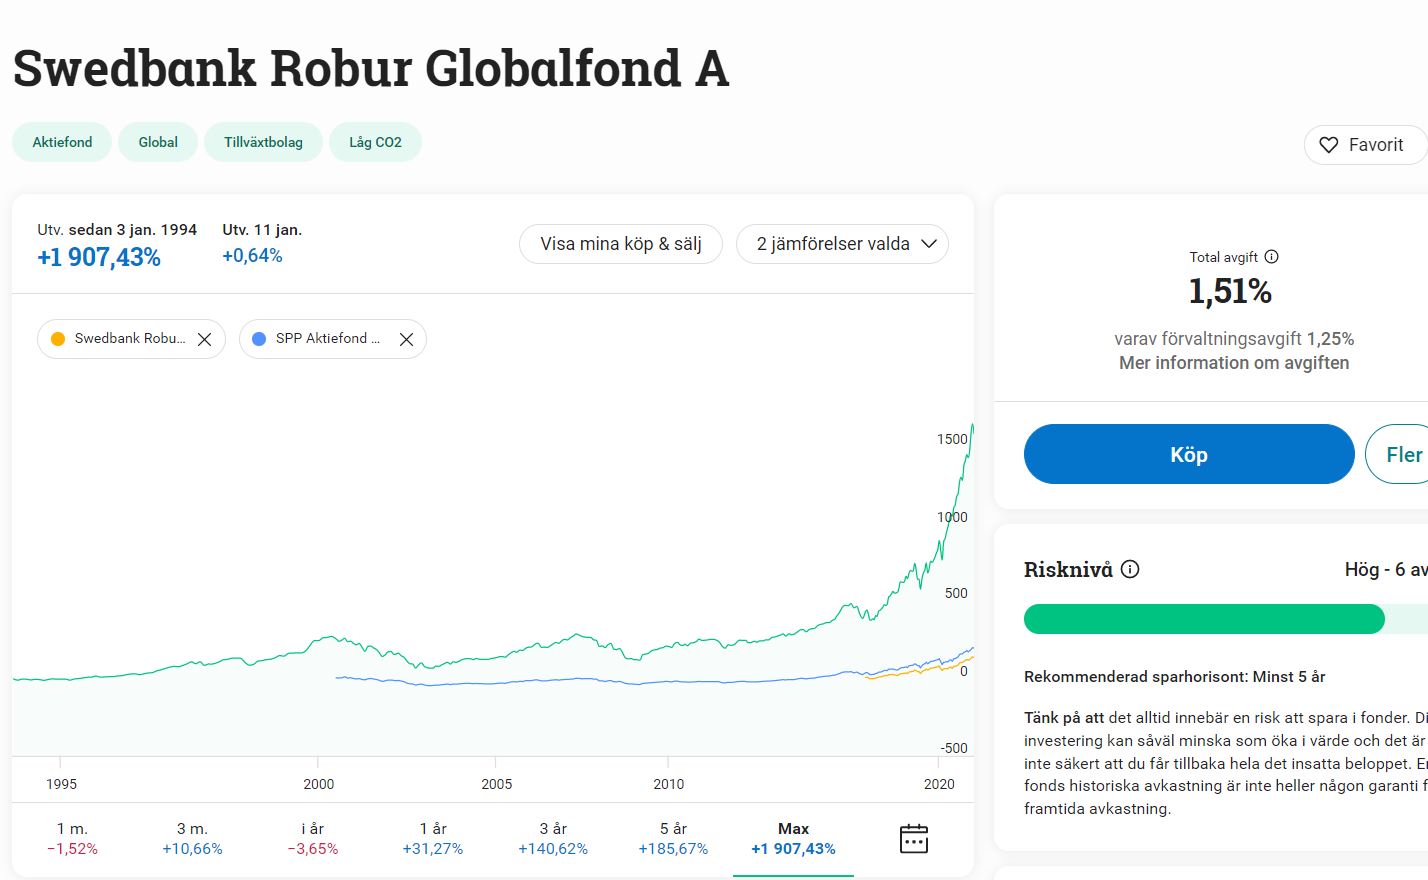The image size is (1428, 880).
Task: Expand the 2 jämförelser valda dropdown
Action: [842, 244]
